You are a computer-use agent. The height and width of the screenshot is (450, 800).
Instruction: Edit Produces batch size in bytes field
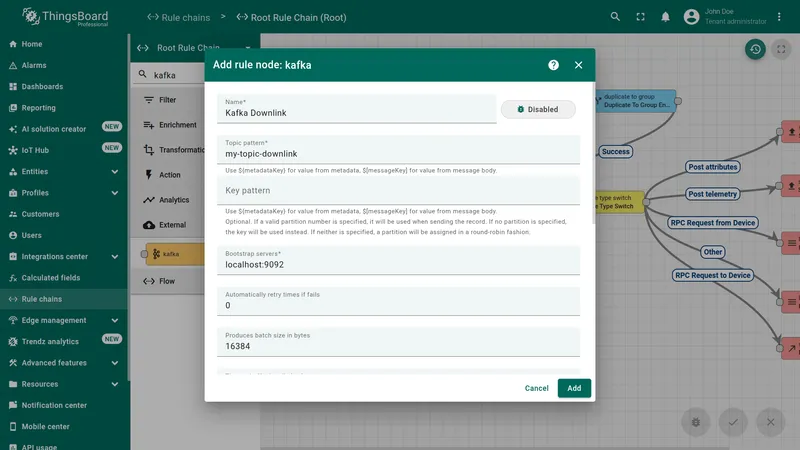pos(398,342)
